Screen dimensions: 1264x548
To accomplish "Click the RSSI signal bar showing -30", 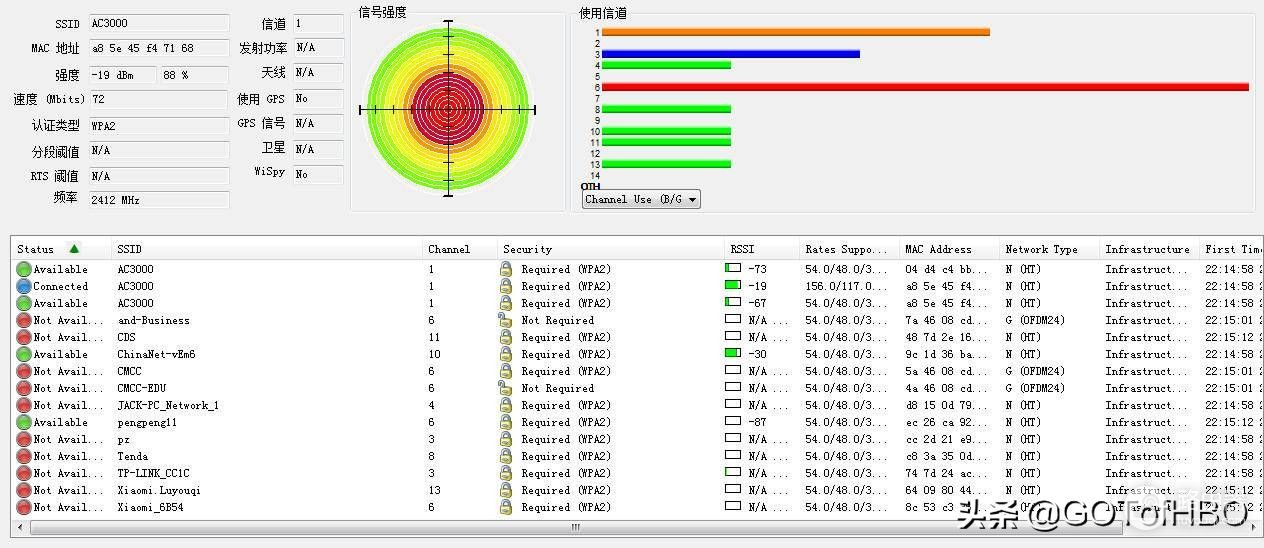I will [733, 353].
